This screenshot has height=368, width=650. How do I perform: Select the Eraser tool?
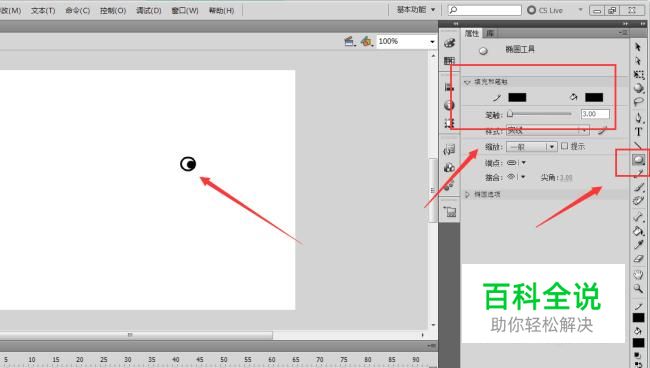click(638, 259)
